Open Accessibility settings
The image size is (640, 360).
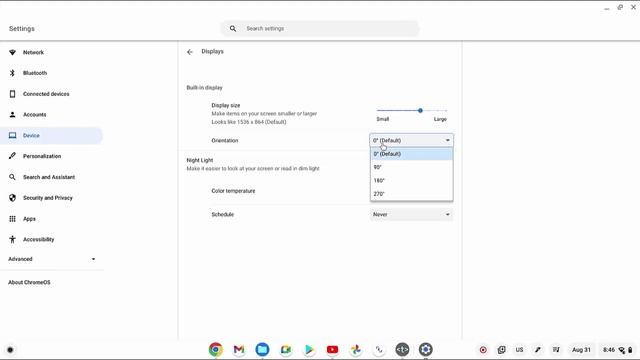tap(51, 240)
